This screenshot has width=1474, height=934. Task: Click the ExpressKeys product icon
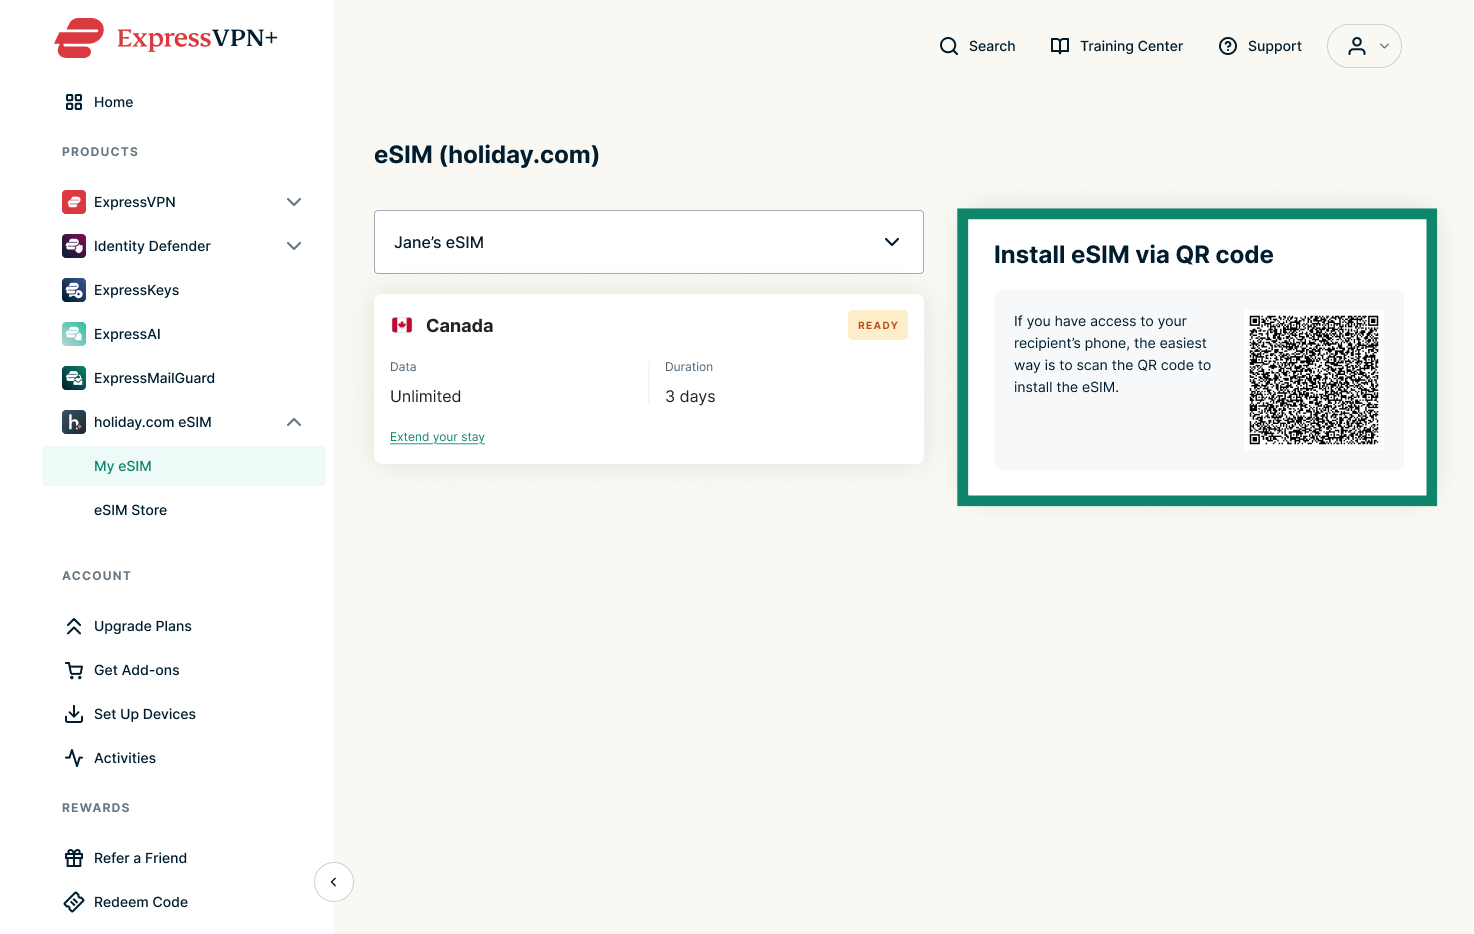(x=74, y=290)
